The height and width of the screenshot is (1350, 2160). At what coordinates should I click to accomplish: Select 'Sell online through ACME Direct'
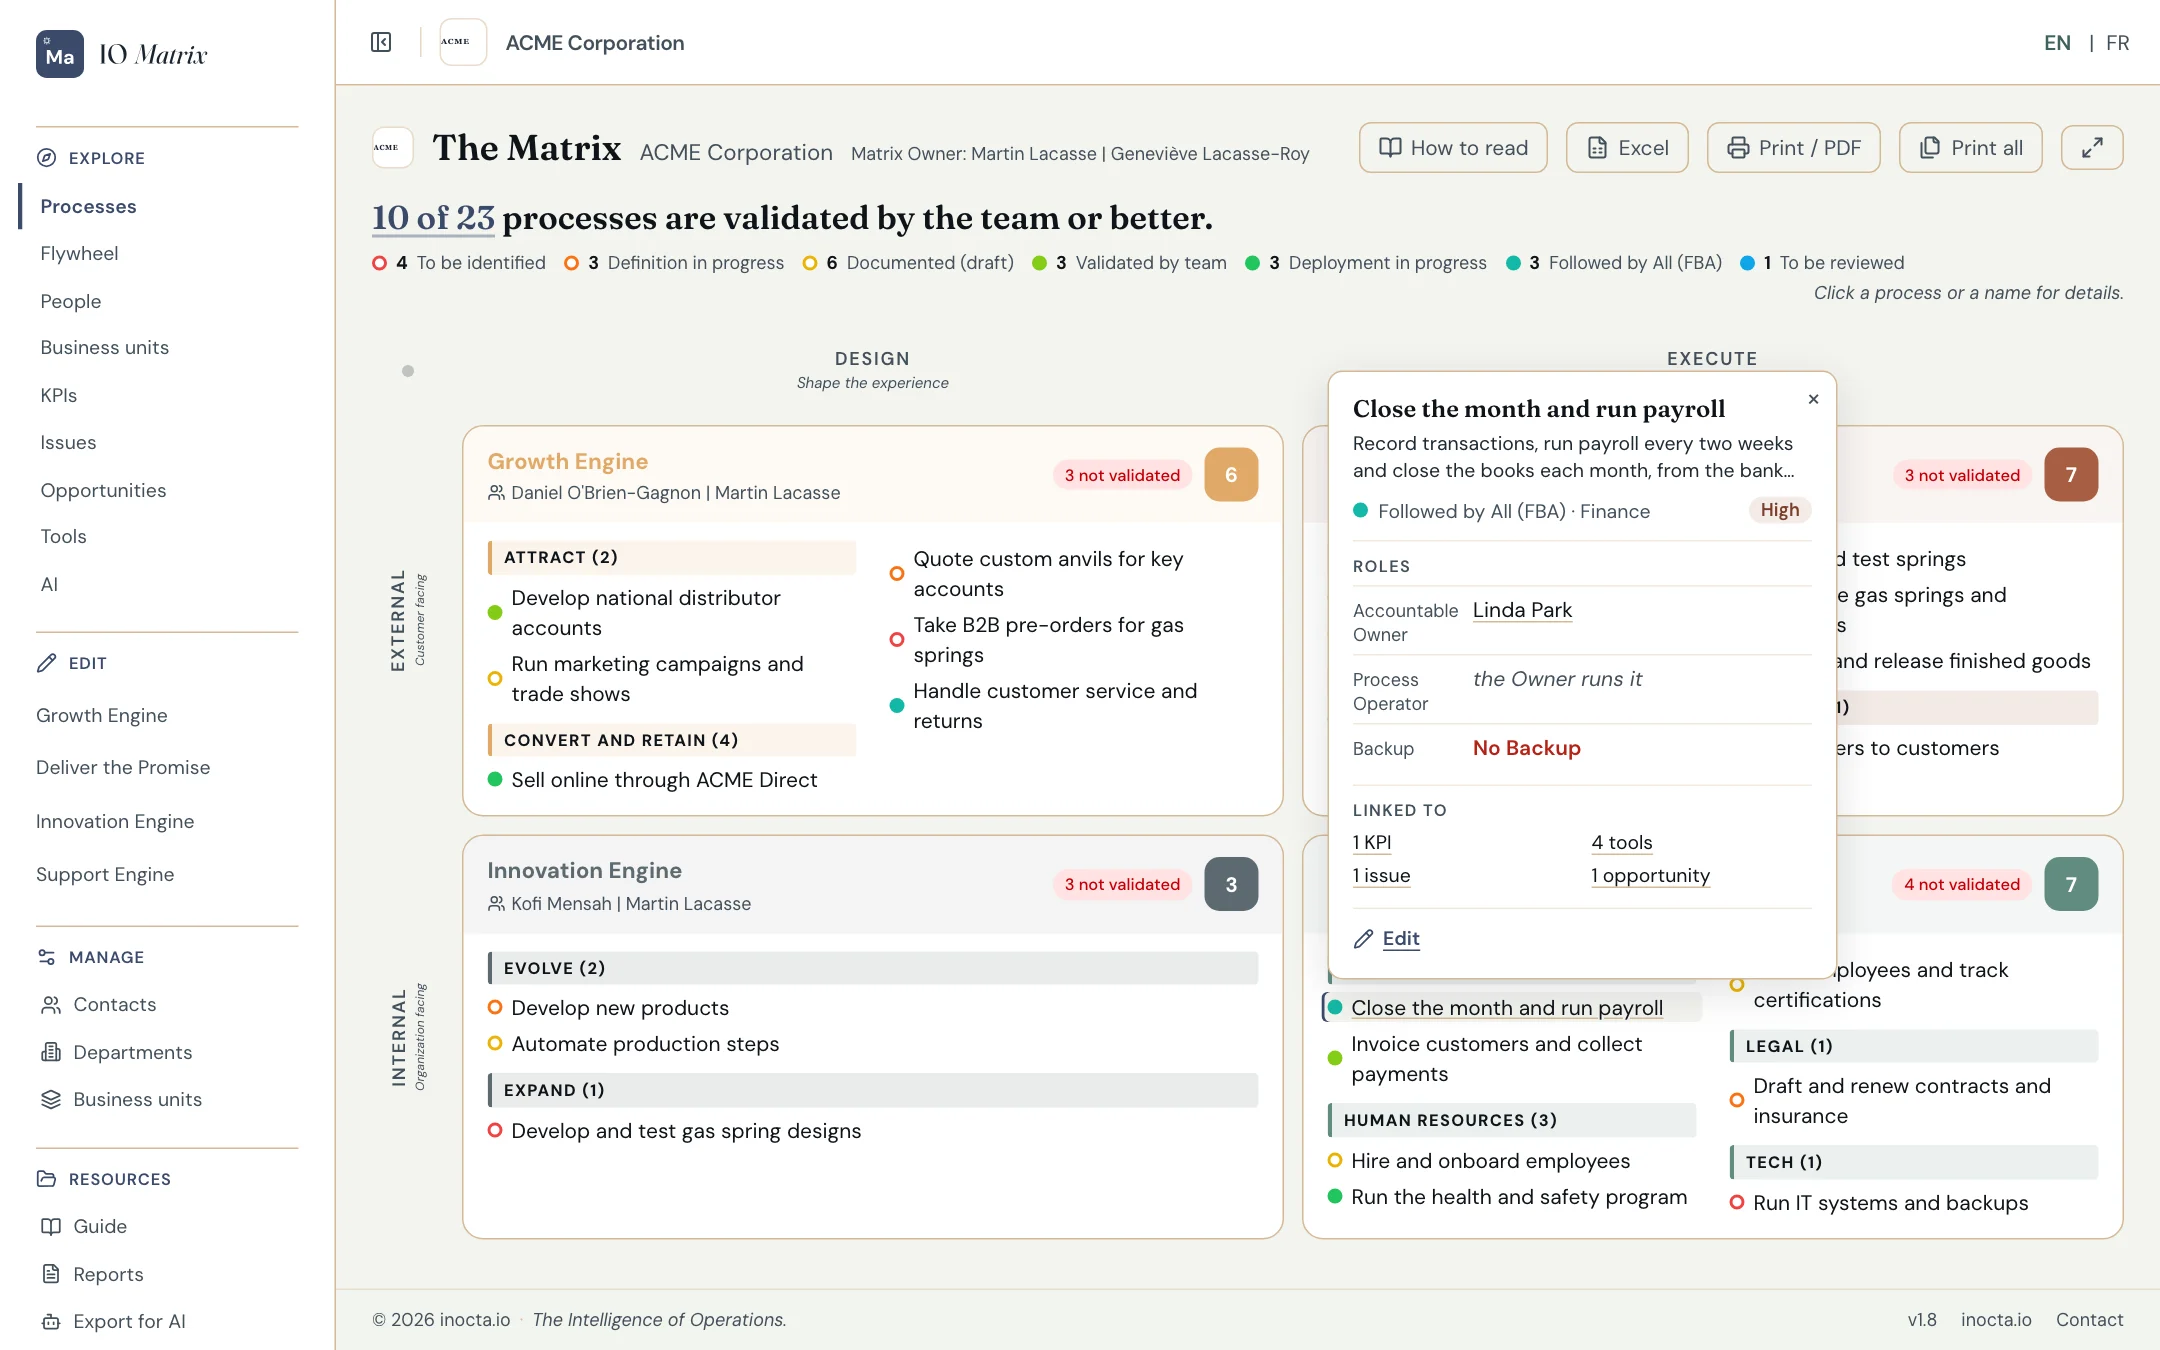click(664, 780)
